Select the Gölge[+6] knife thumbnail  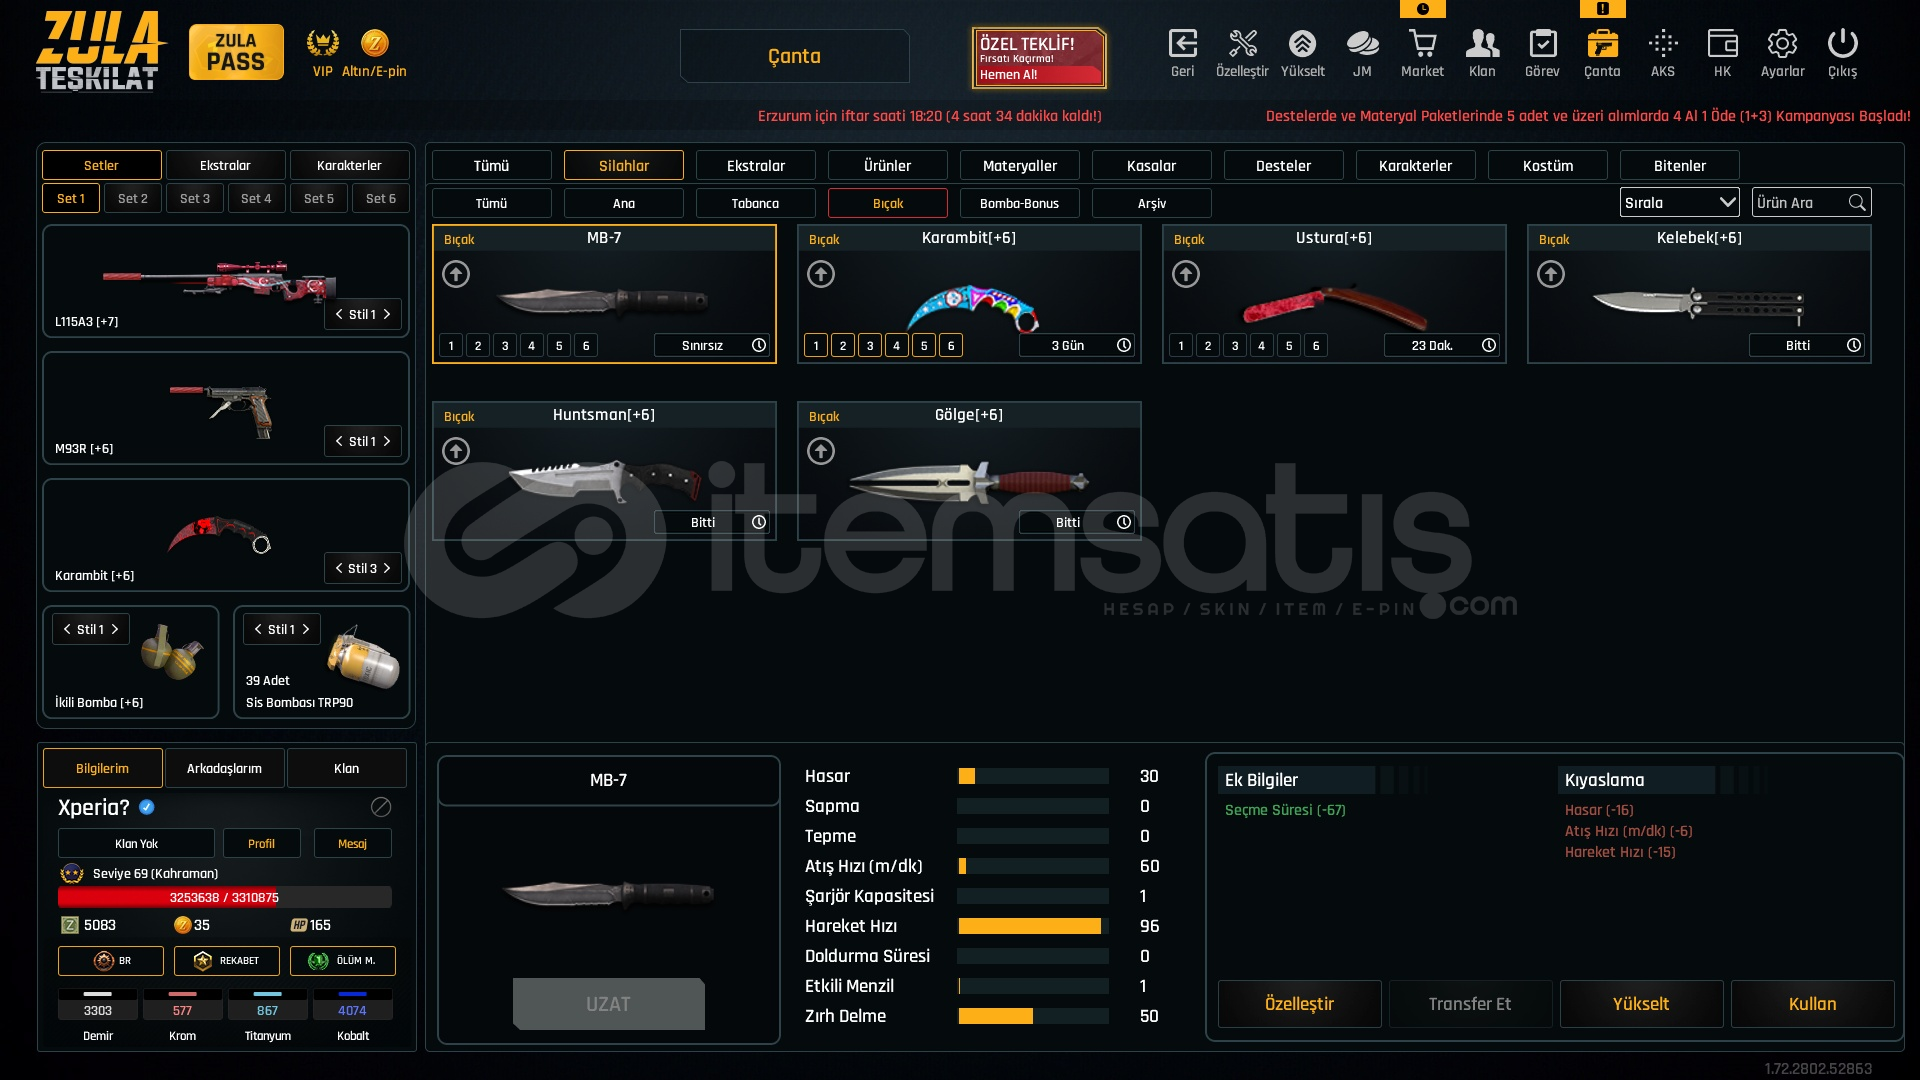[968, 482]
